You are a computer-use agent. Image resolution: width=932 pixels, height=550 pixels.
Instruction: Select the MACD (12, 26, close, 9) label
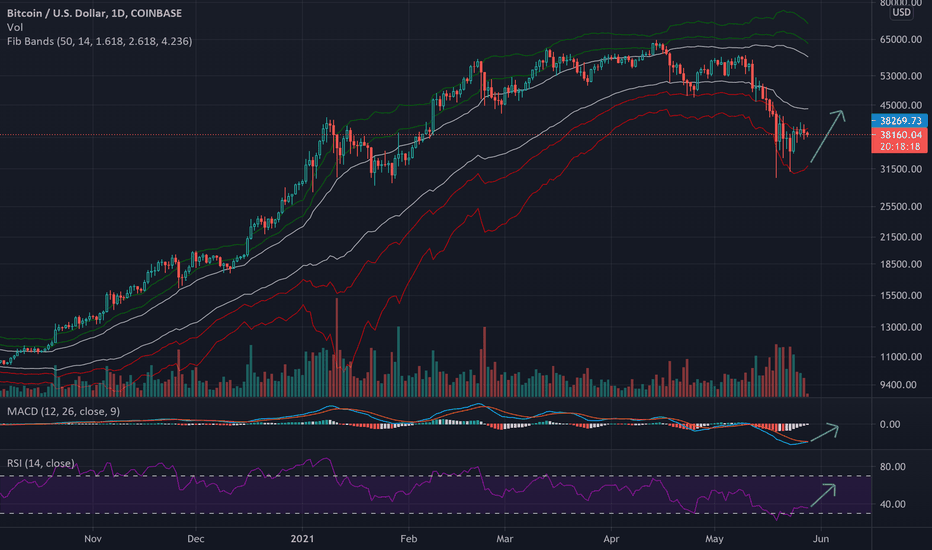tap(64, 411)
